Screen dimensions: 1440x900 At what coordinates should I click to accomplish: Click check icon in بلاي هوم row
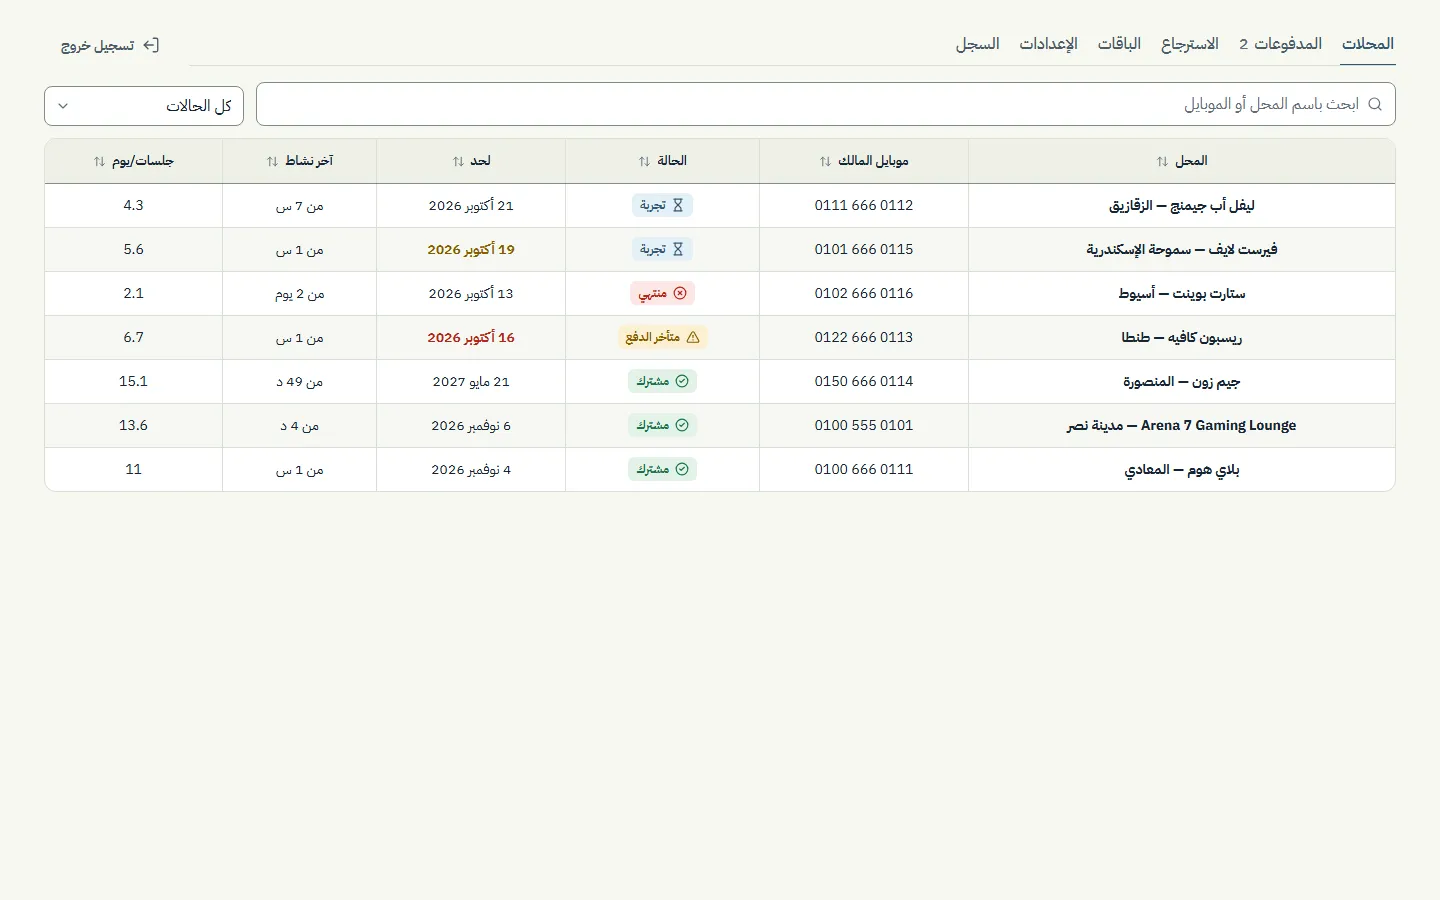(682, 469)
